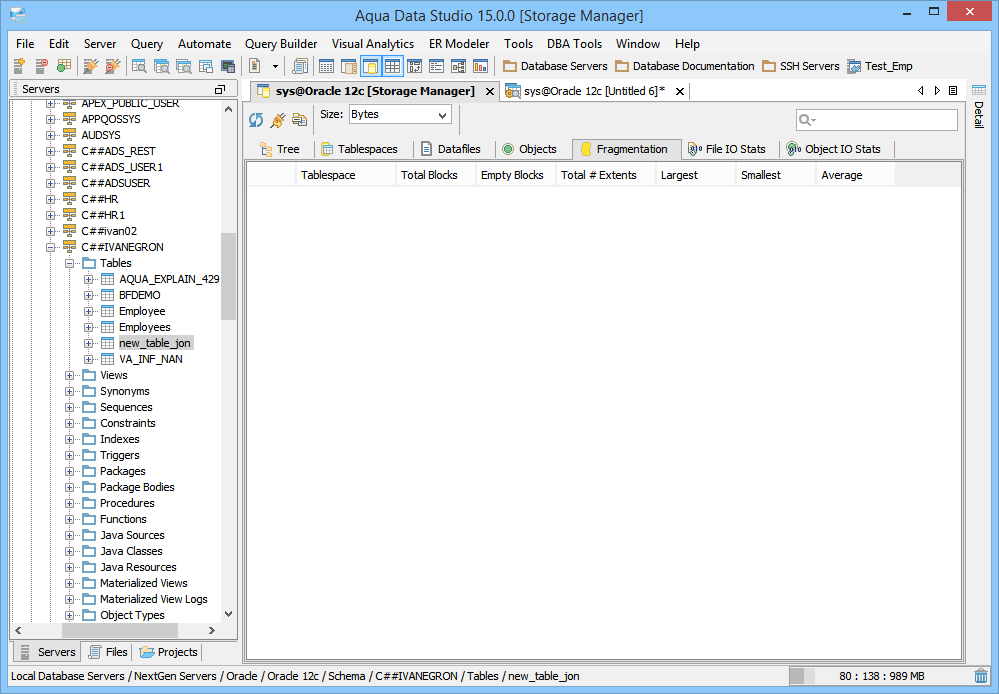Viewport: 999px width, 694px height.
Task: Open the Tools menu
Action: coord(518,44)
